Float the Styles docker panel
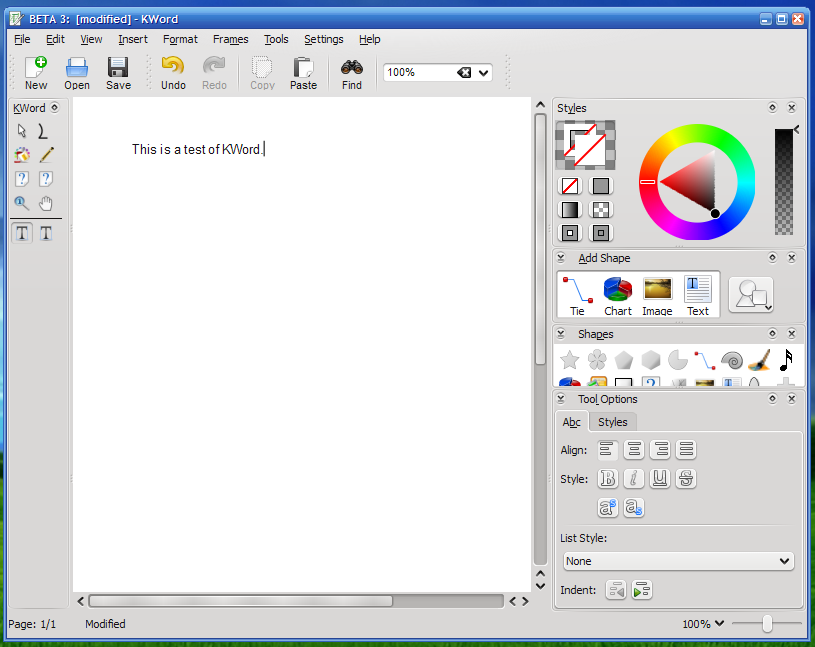The height and width of the screenshot is (647, 815). pyautogui.click(x=772, y=108)
